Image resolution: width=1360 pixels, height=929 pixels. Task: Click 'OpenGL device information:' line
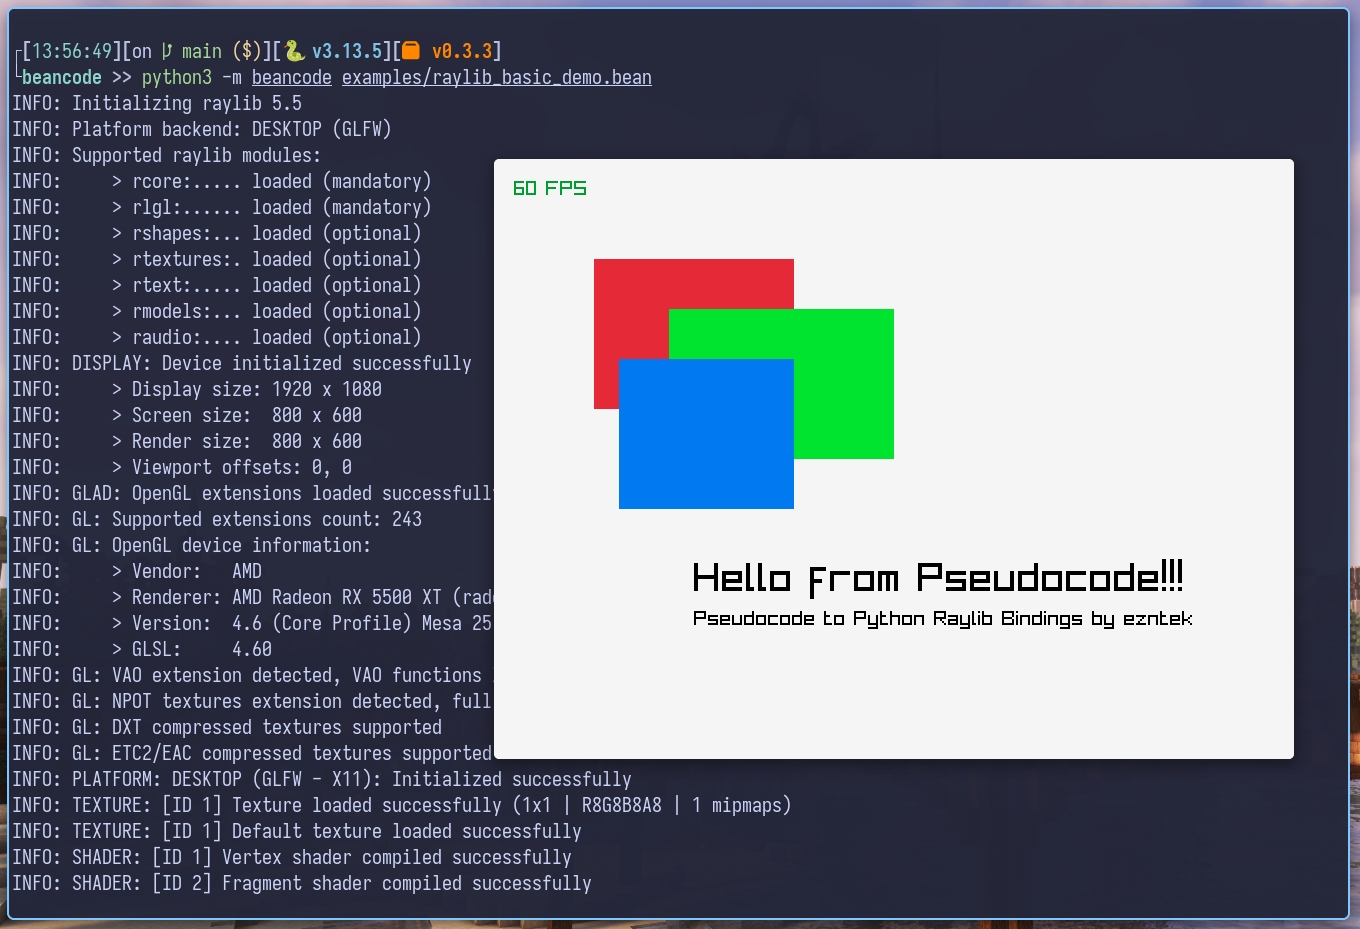pyautogui.click(x=192, y=545)
